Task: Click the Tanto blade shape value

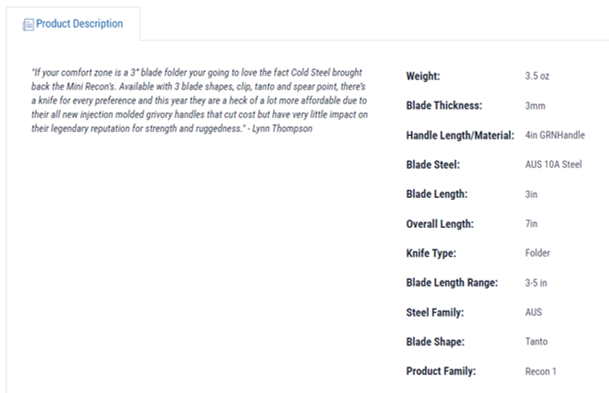Action: (536, 342)
